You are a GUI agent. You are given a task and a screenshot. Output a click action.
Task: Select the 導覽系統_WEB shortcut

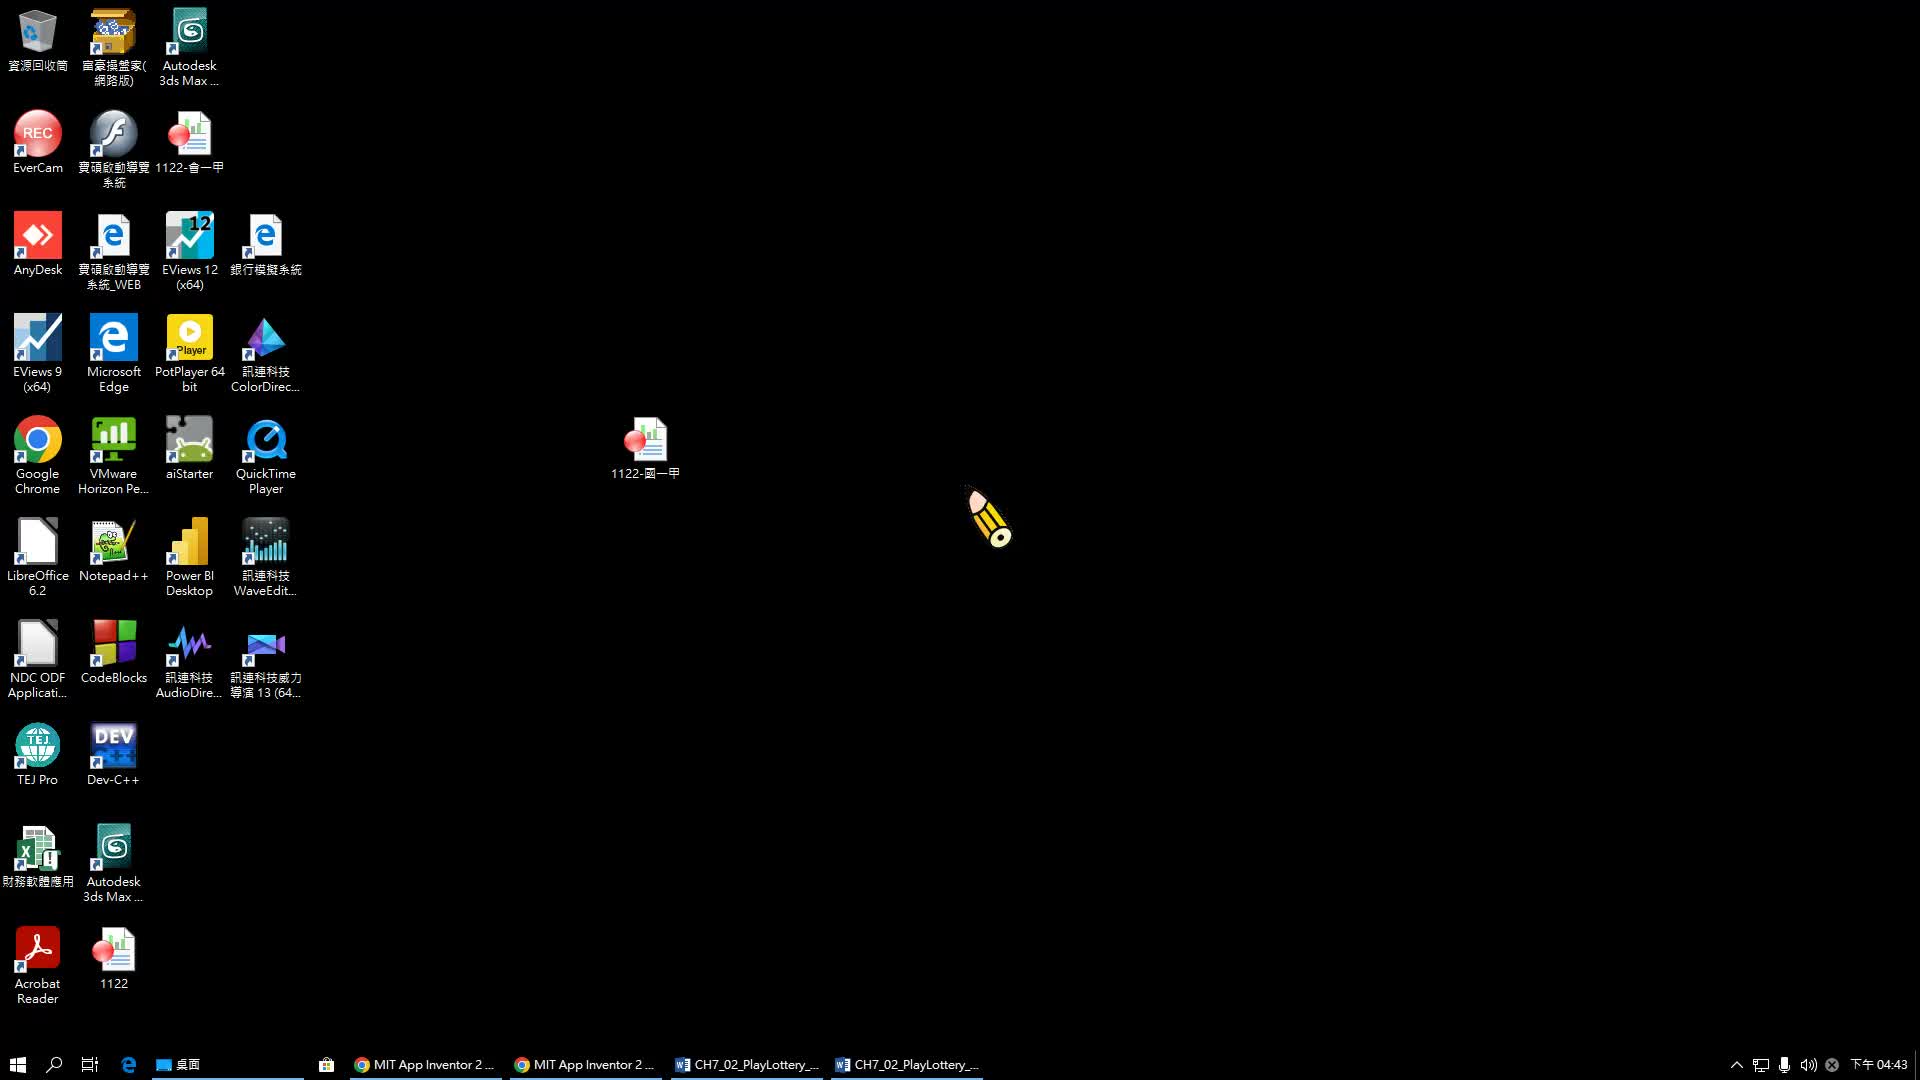click(x=114, y=251)
